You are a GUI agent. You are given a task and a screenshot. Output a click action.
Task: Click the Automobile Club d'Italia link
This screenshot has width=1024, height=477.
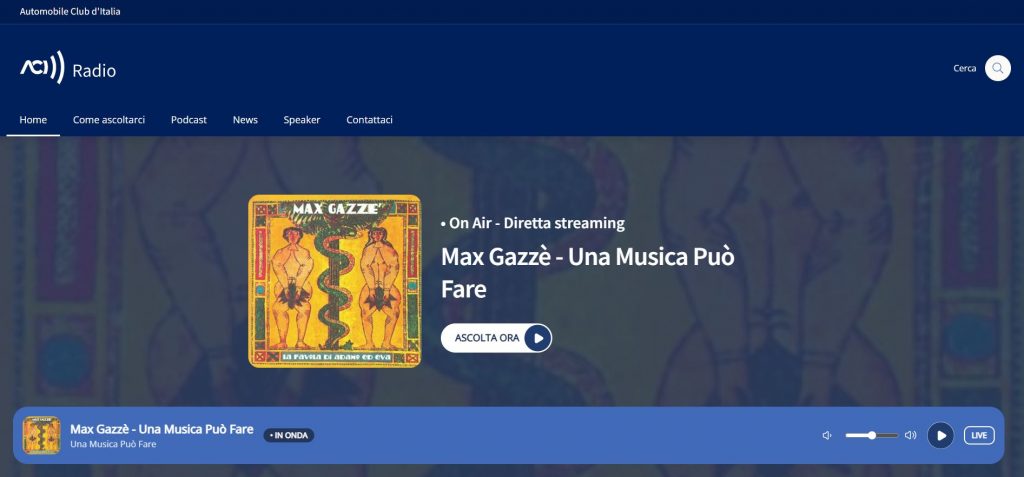pos(70,11)
